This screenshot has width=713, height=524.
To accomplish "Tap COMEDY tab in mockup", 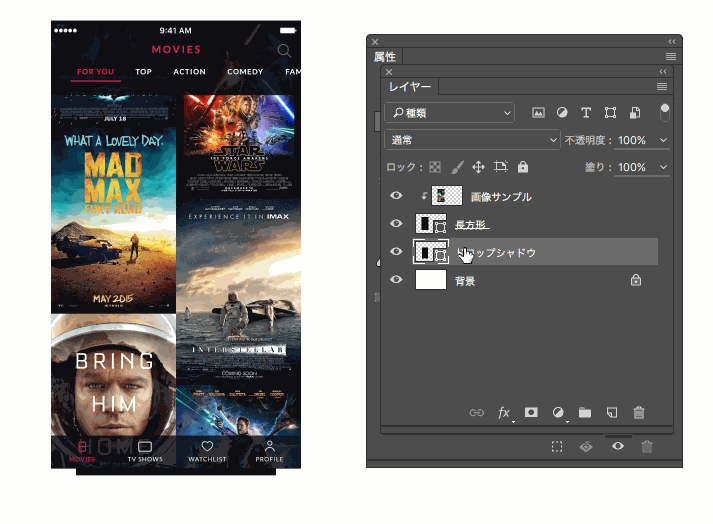I will coord(245,72).
